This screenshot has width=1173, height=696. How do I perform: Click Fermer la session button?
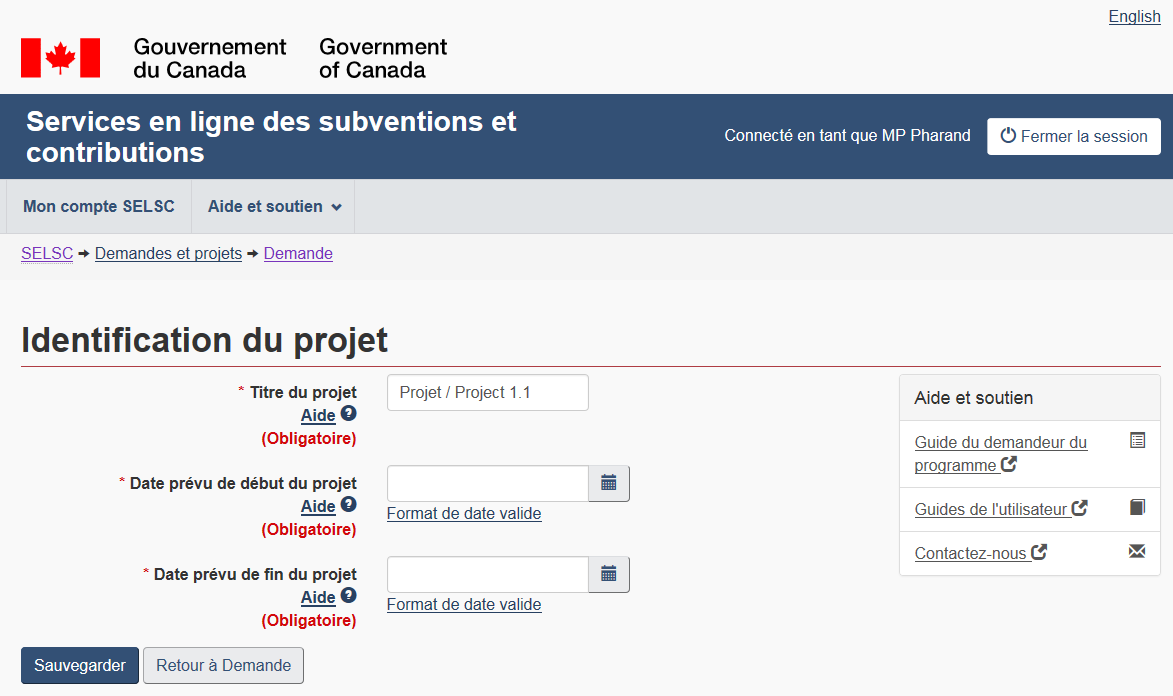[1073, 137]
